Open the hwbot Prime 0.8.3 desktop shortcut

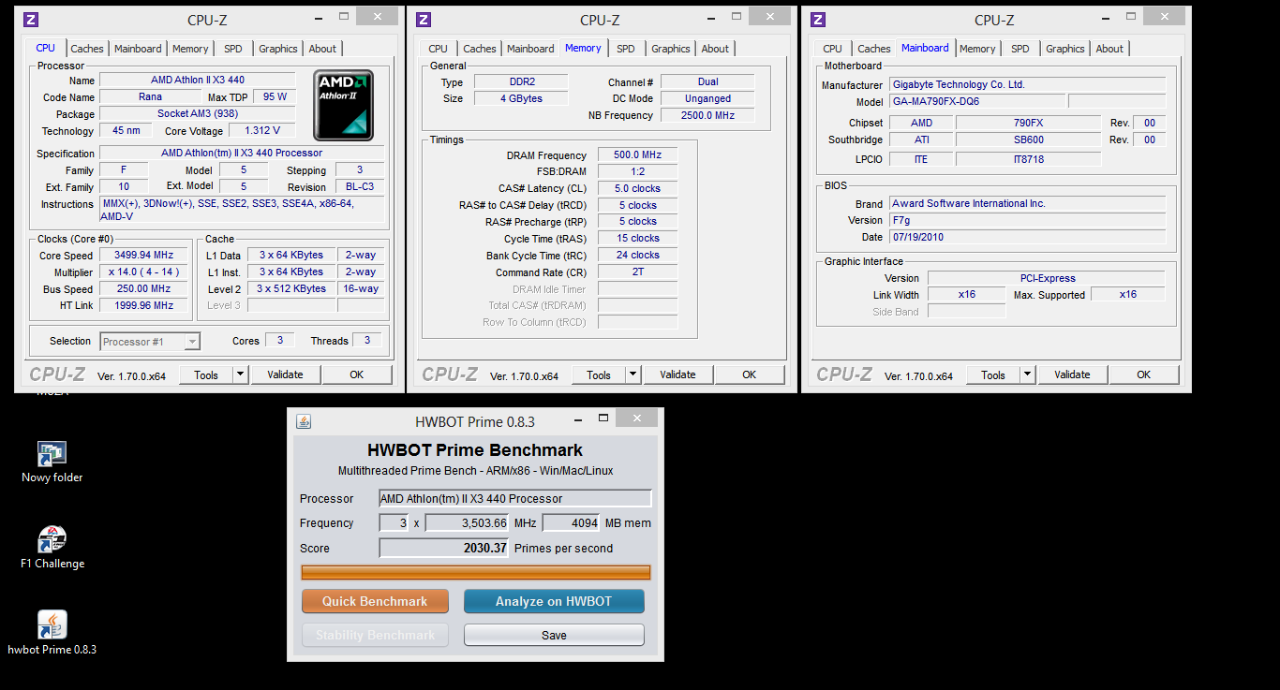[x=52, y=633]
